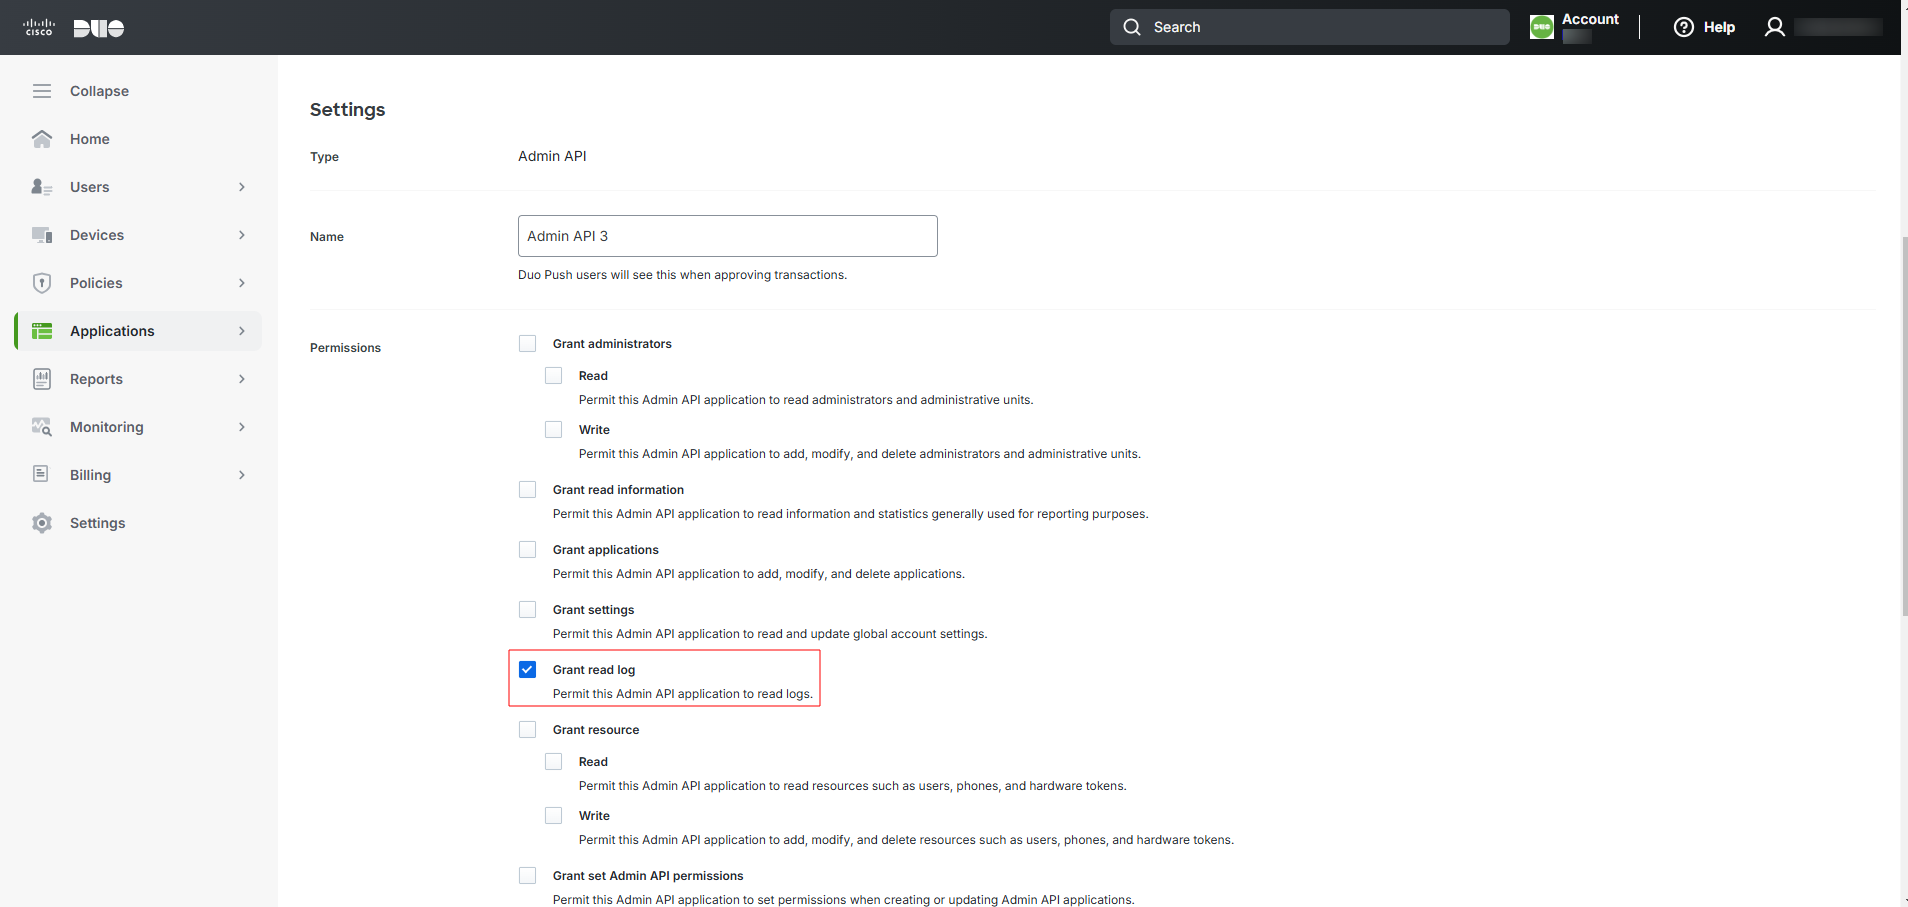The image size is (1908, 907).
Task: Click the Name input field
Action: (x=728, y=236)
